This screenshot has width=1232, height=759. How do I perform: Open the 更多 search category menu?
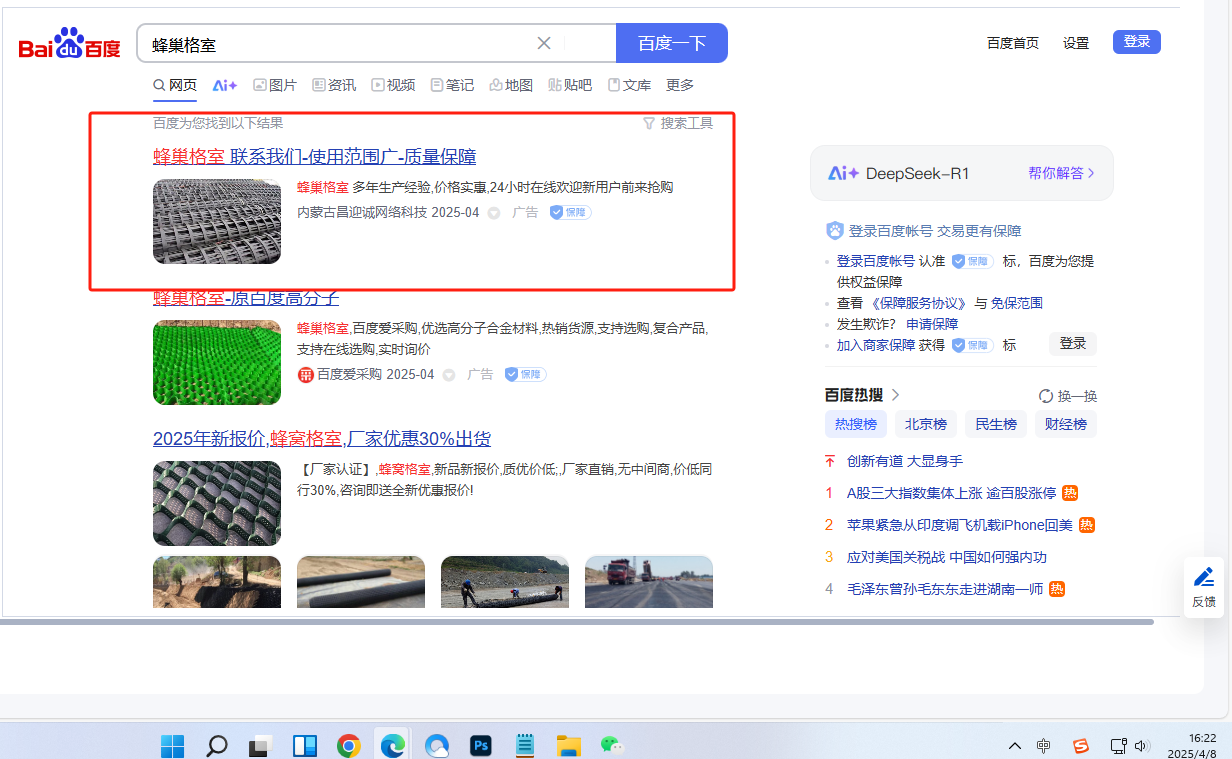(680, 85)
